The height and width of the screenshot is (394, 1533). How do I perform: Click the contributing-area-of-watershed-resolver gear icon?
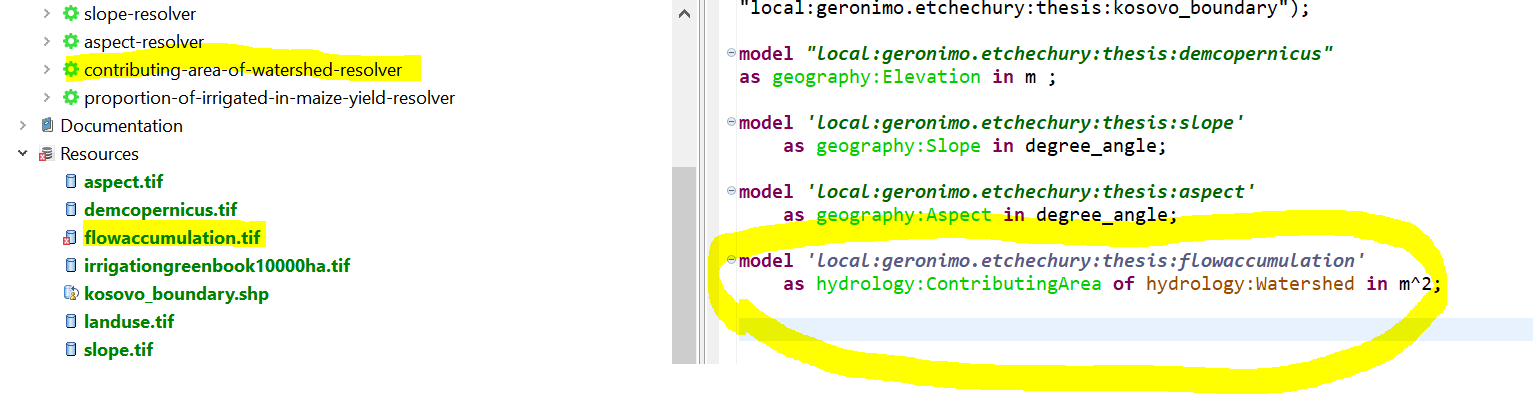[70, 70]
